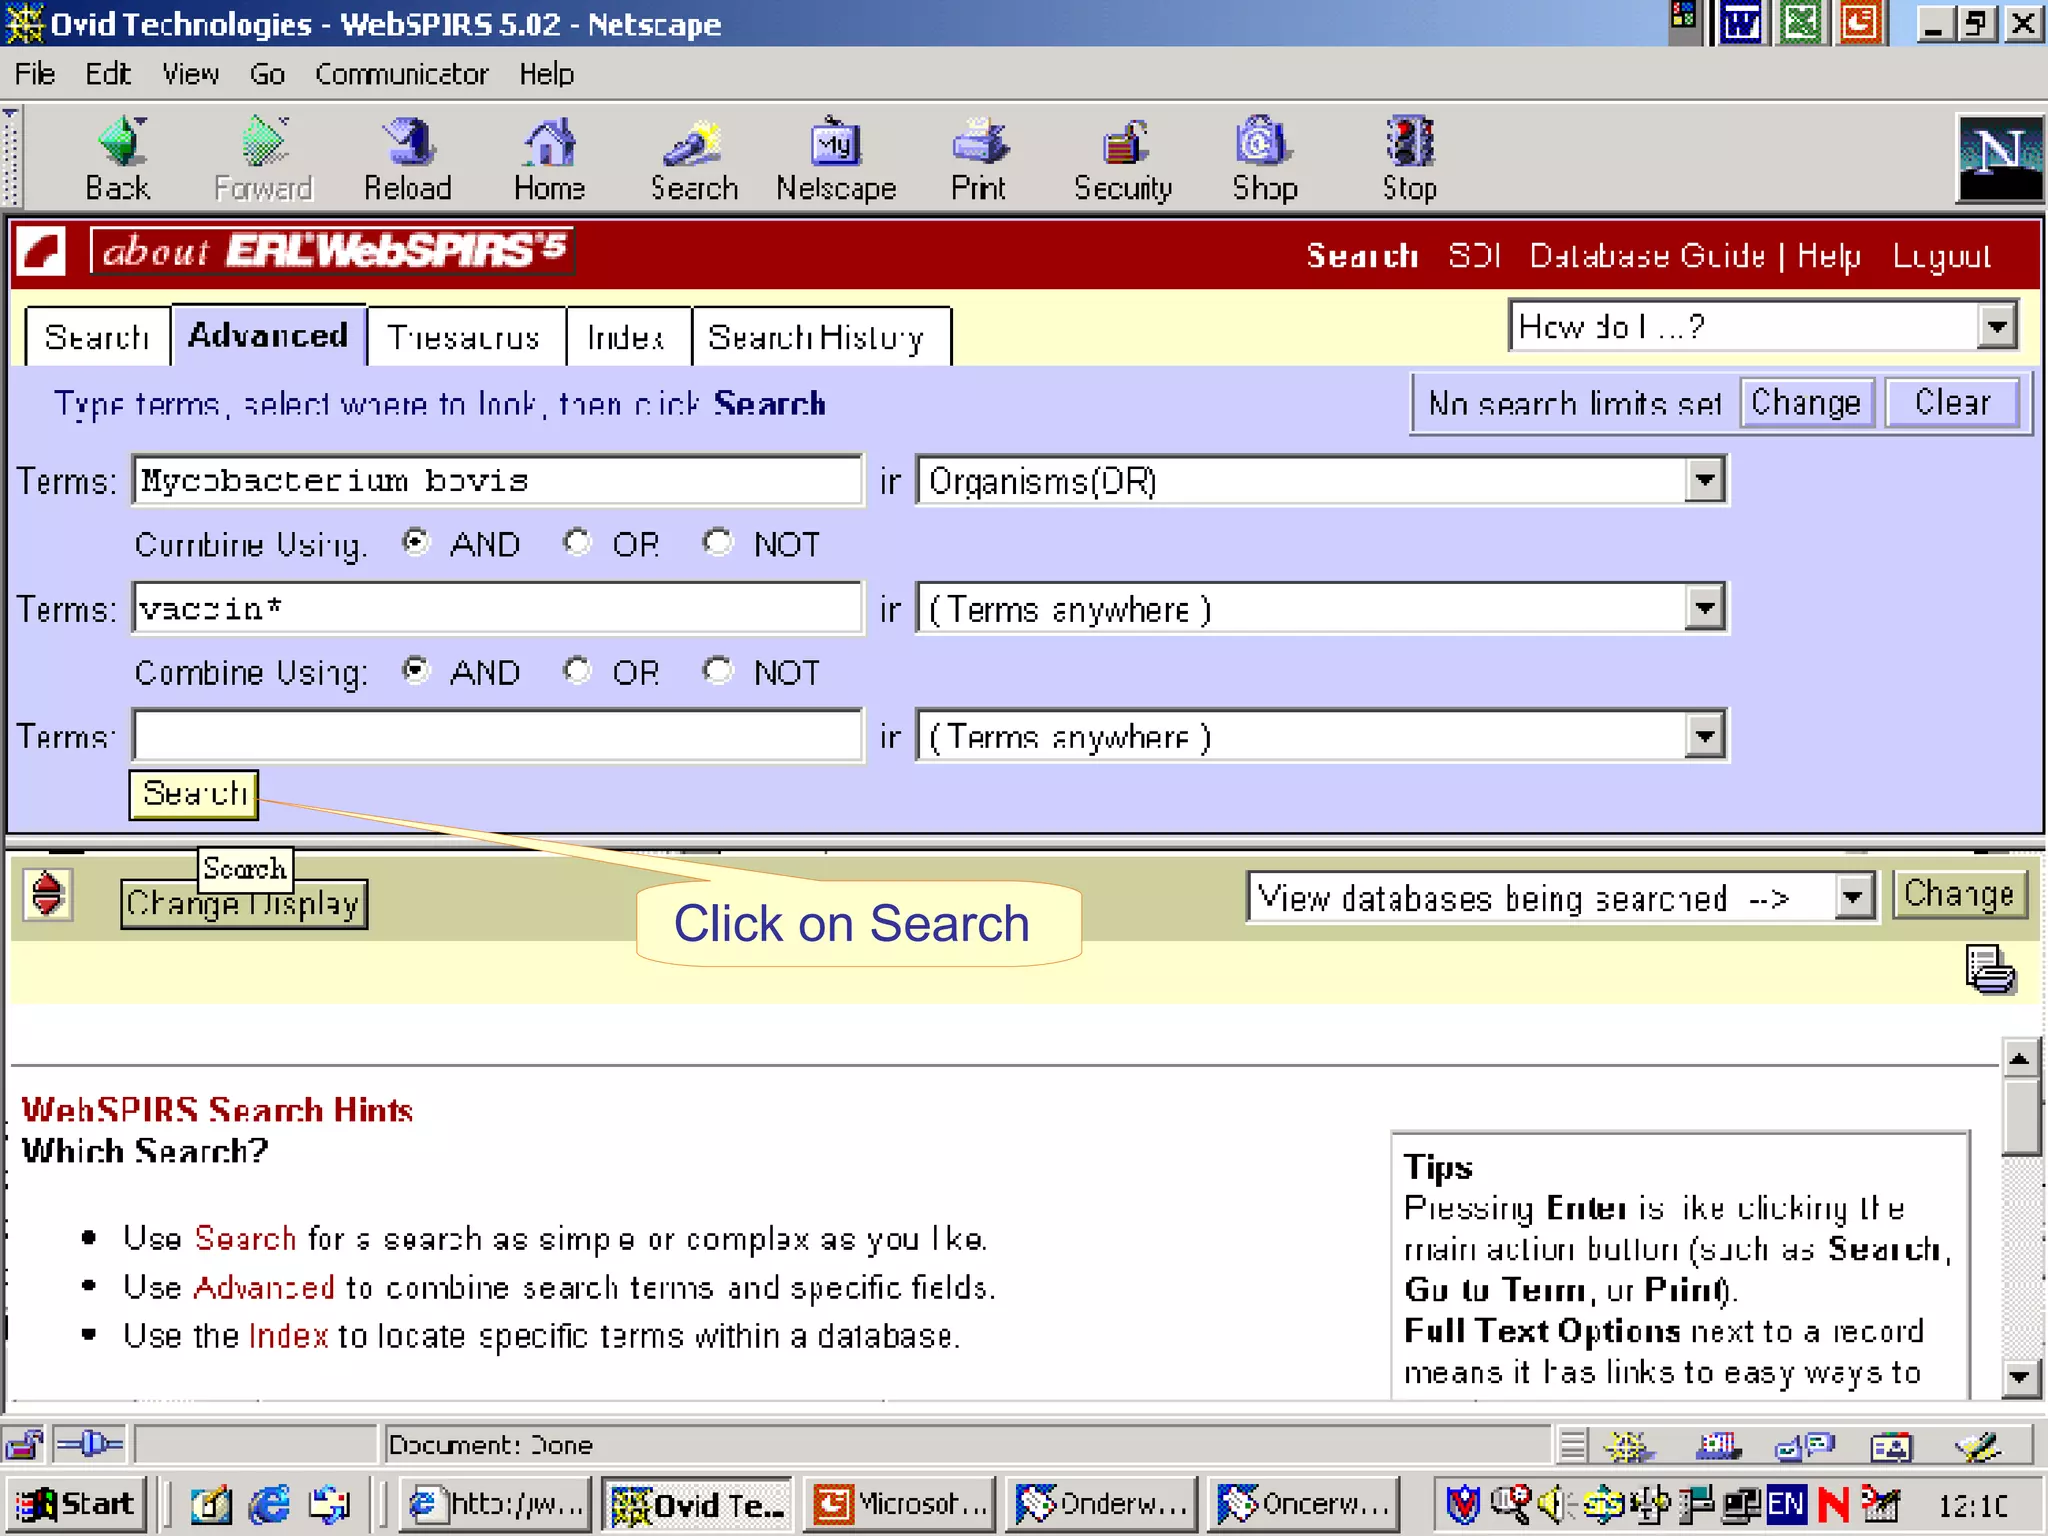Click the Change Display button
The height and width of the screenshot is (1536, 2048).
pos(244,904)
